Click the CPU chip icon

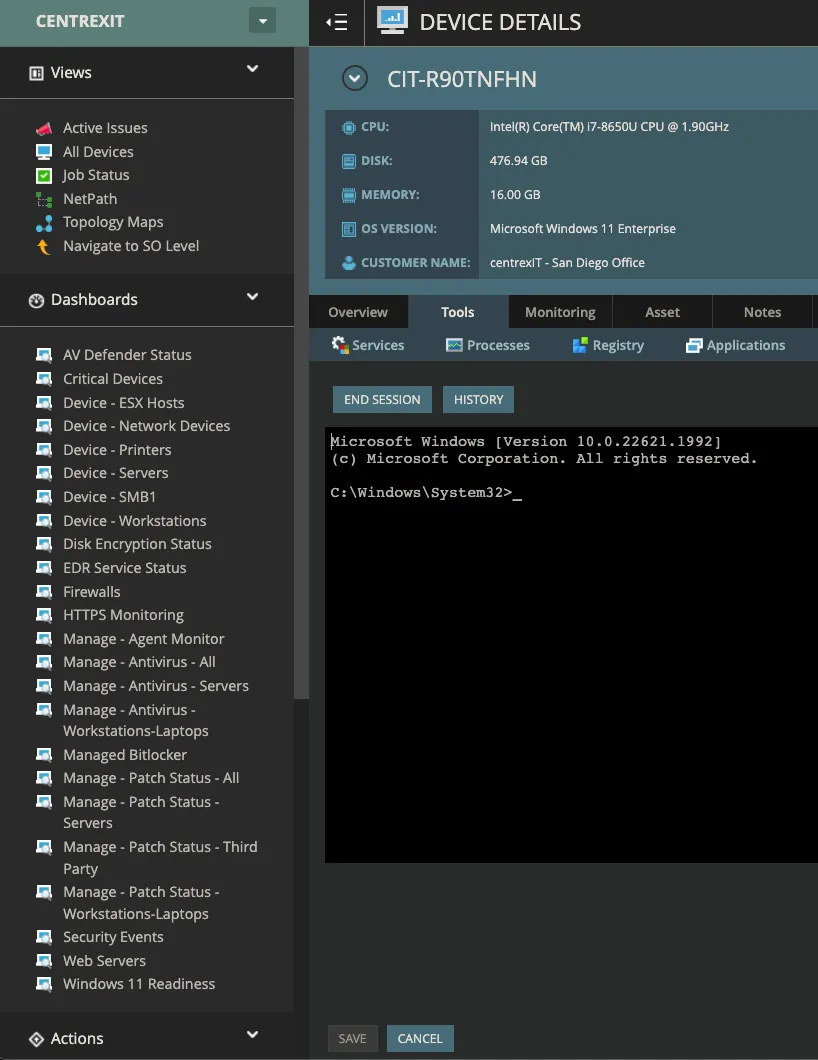349,127
